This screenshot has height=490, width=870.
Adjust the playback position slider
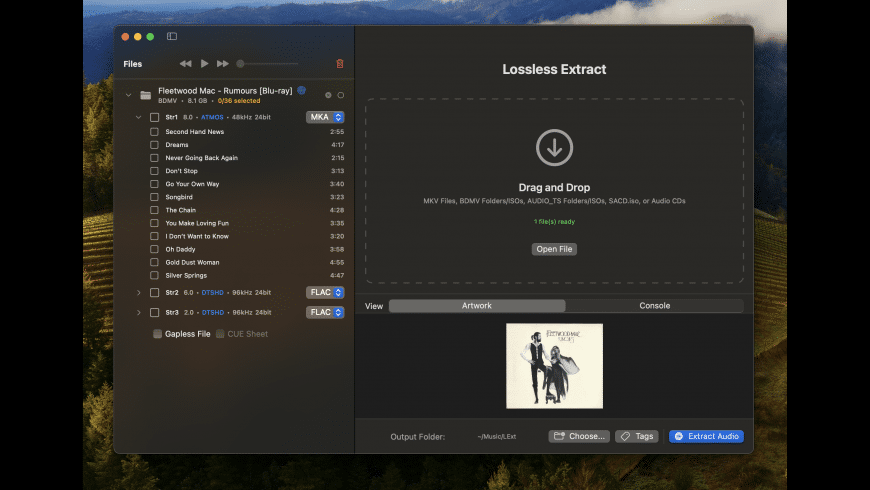click(x=267, y=64)
